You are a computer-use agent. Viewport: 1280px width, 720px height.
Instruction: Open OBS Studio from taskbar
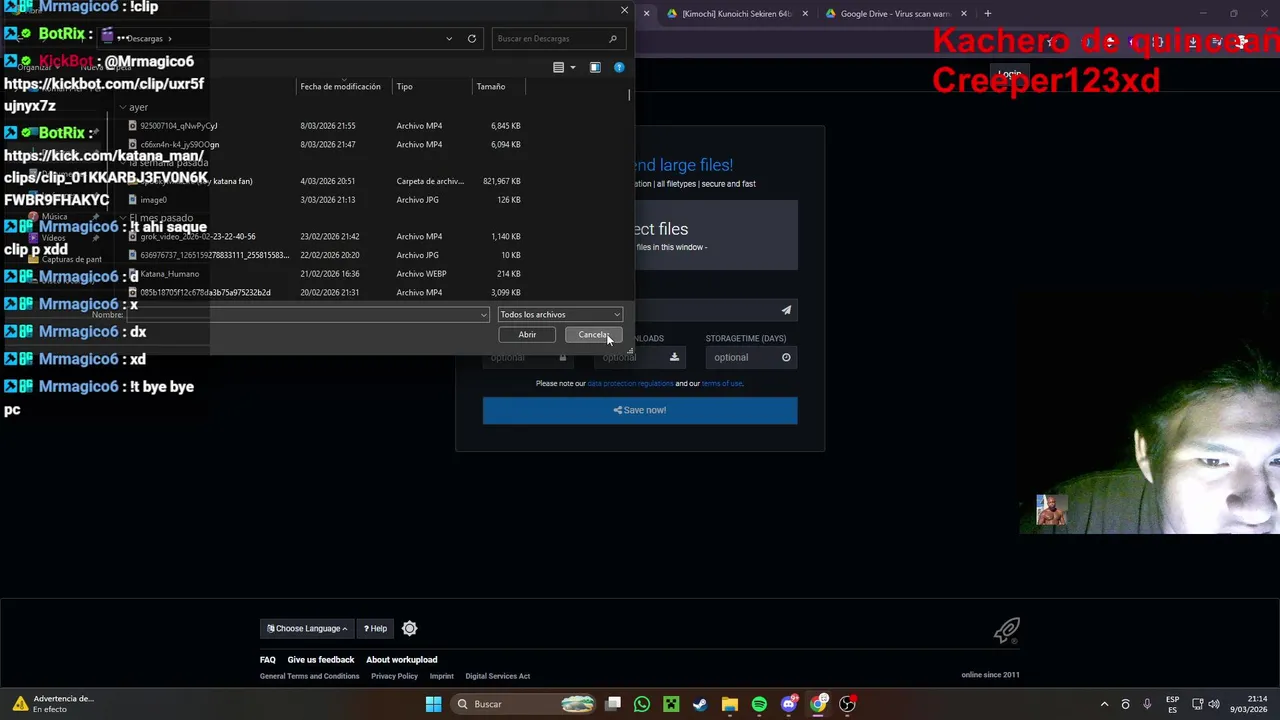pyautogui.click(x=847, y=704)
